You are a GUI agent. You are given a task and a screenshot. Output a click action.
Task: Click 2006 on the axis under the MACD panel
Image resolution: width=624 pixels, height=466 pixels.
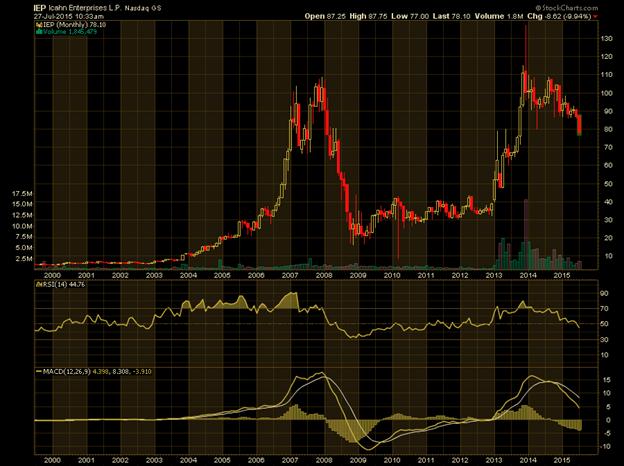(x=256, y=460)
